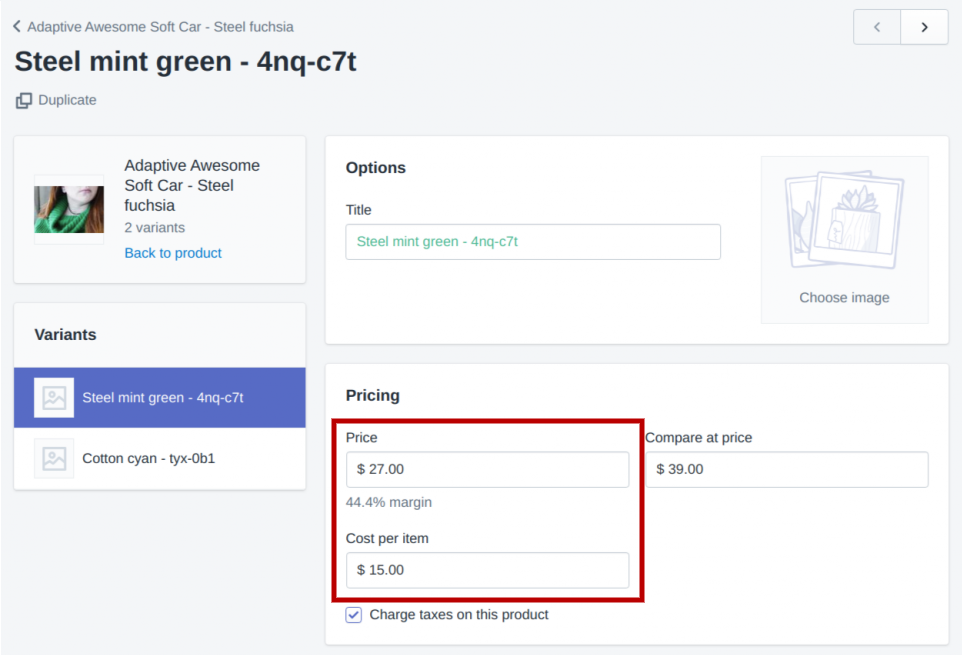The width and height of the screenshot is (962, 655).
Task: Click the Cost per item field
Action: tap(487, 570)
